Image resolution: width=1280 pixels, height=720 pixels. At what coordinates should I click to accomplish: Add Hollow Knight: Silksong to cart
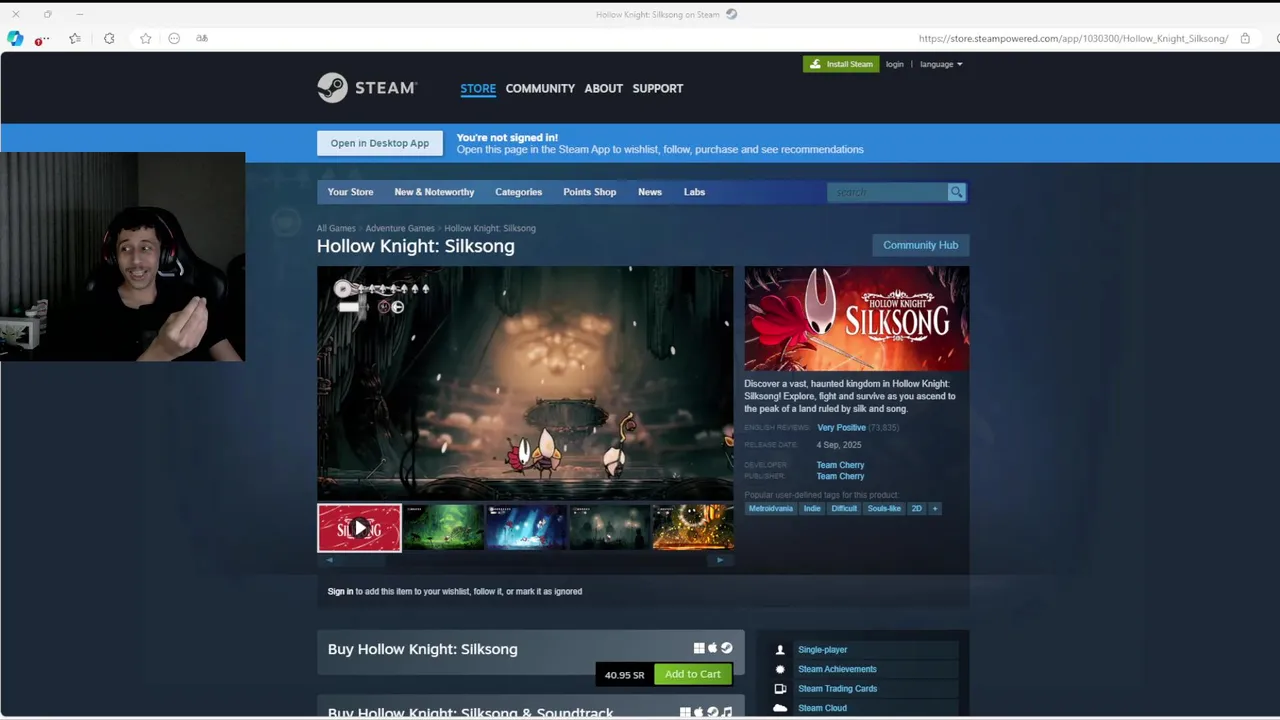tap(692, 674)
